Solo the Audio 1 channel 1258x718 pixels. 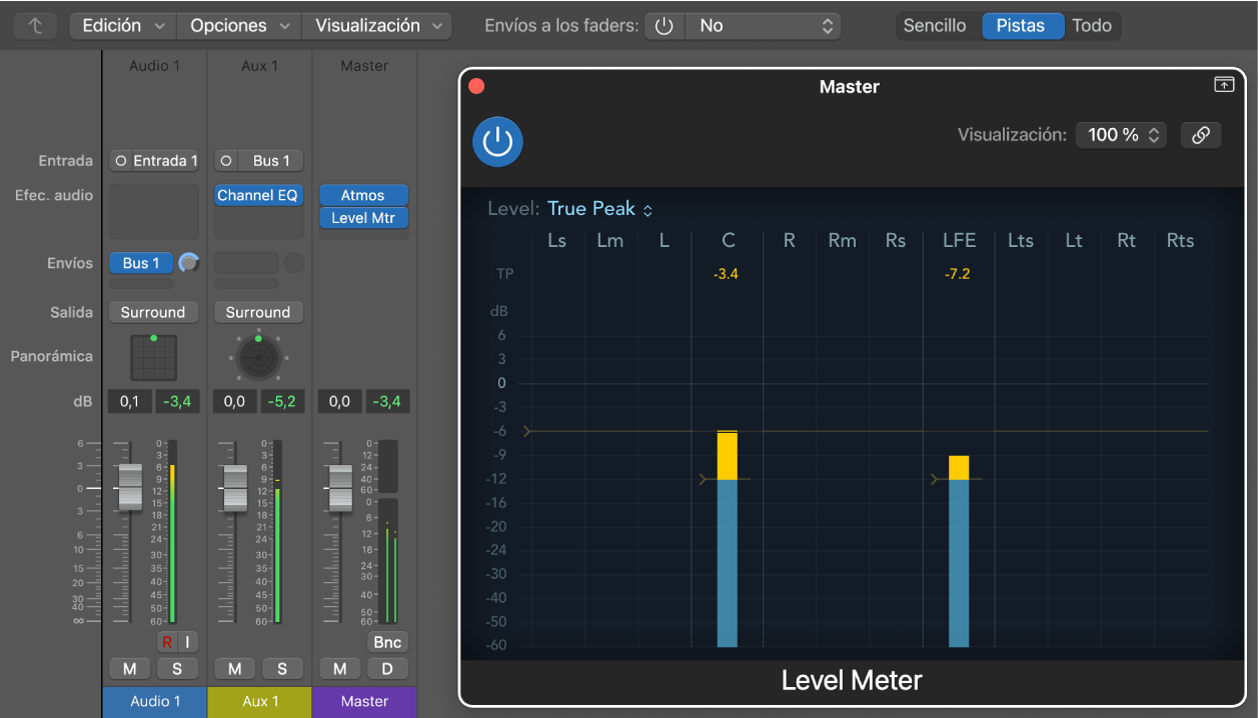pyautogui.click(x=178, y=668)
